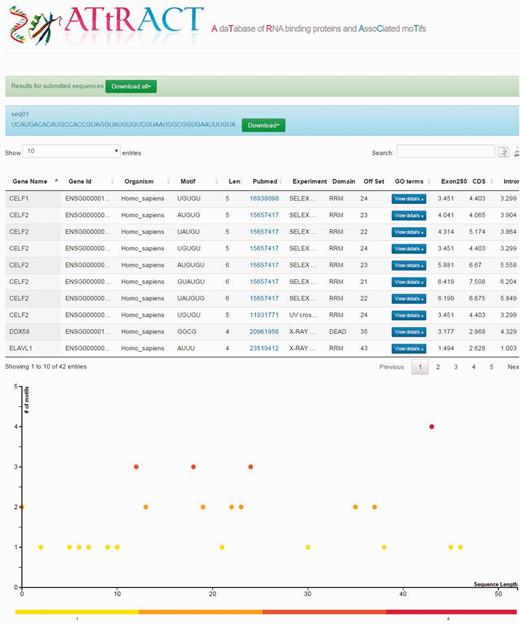This screenshot has width=520, height=624.
Task: Click the CELF1 gene name cell
Action: (19, 199)
